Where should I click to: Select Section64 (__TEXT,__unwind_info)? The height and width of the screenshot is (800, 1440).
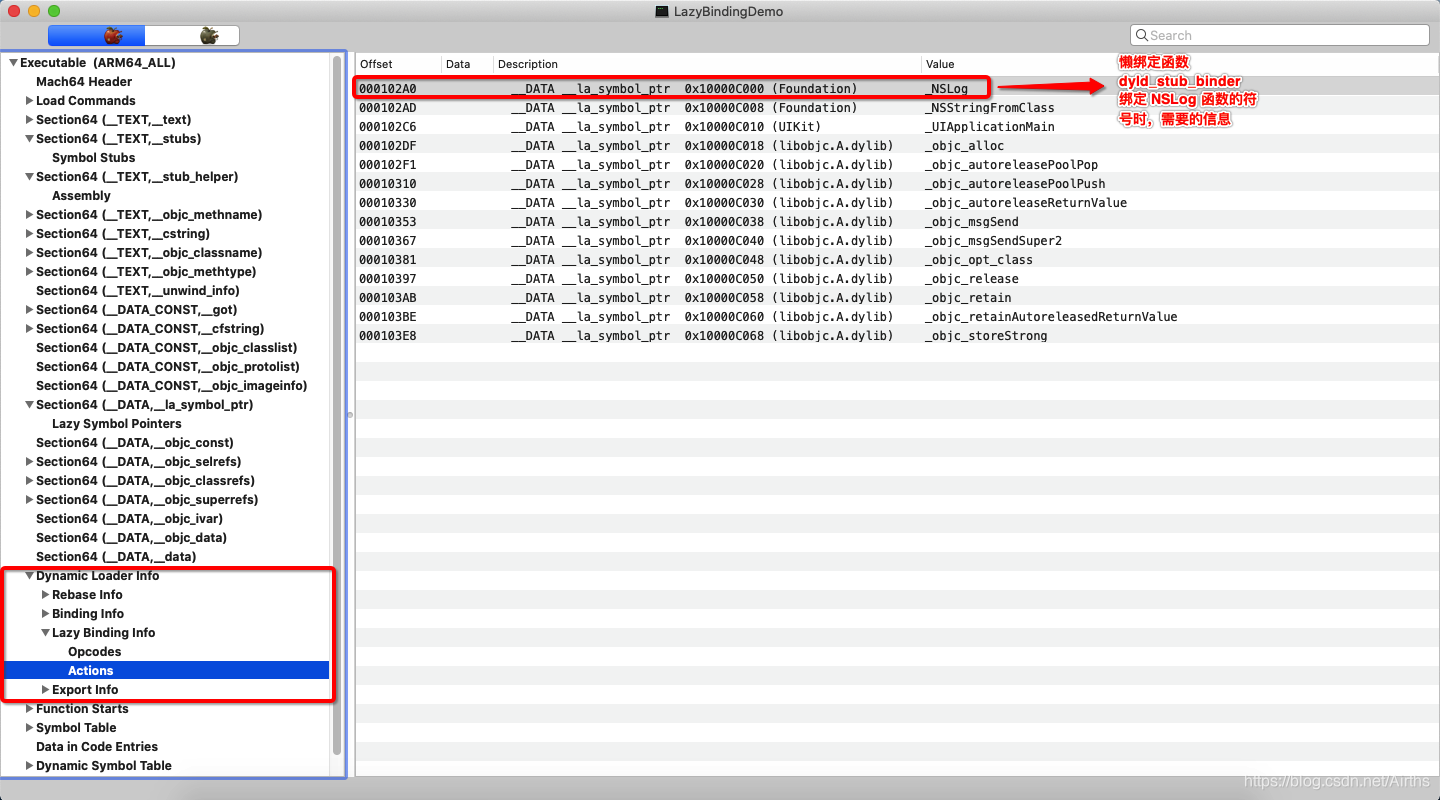pos(138,291)
